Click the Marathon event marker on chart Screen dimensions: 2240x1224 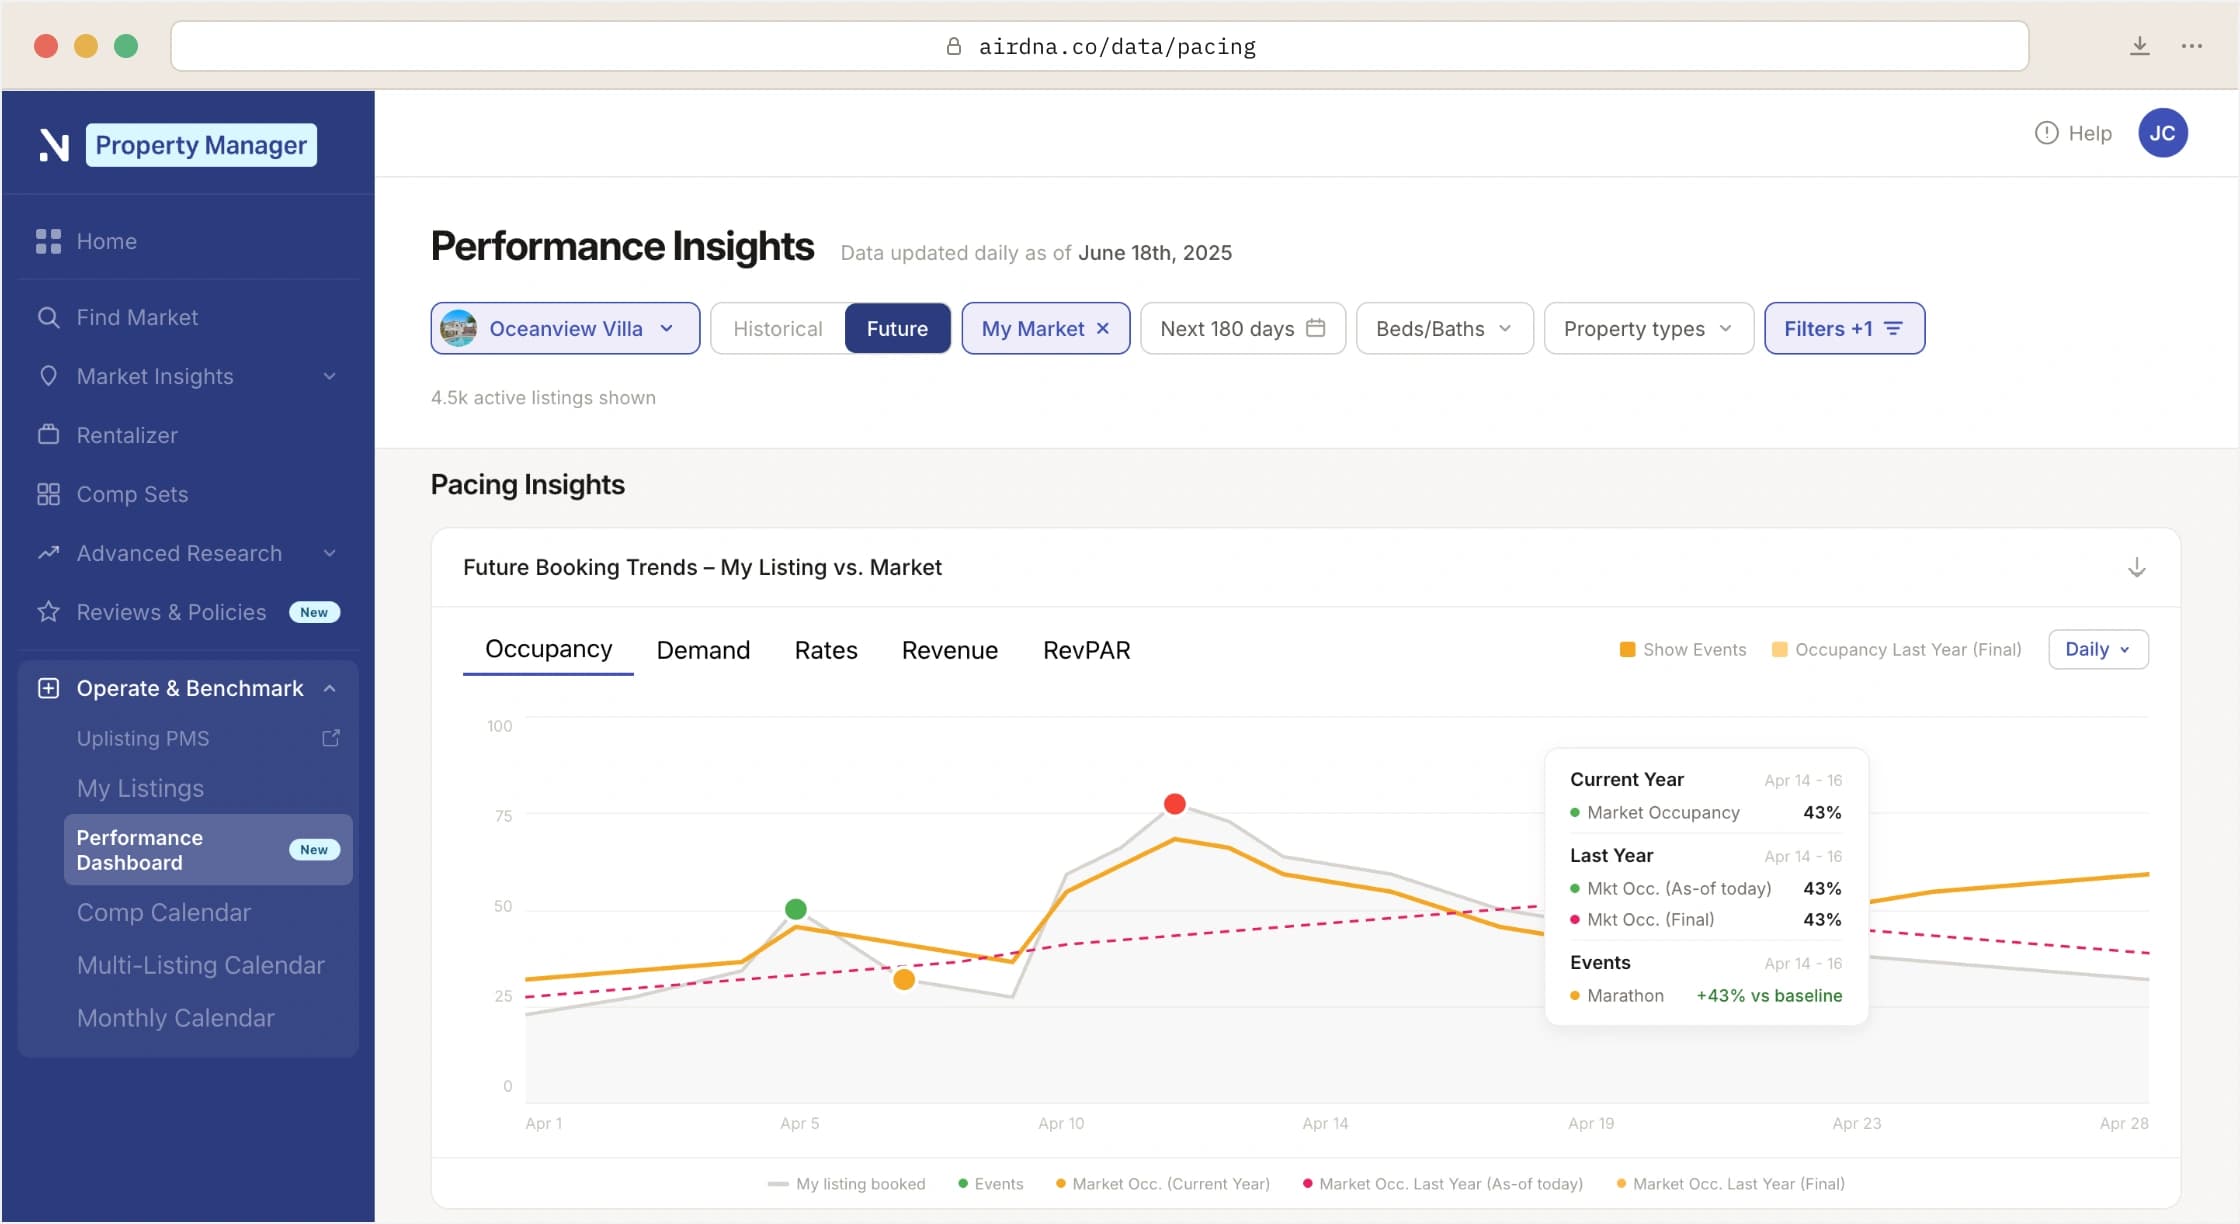click(x=903, y=980)
